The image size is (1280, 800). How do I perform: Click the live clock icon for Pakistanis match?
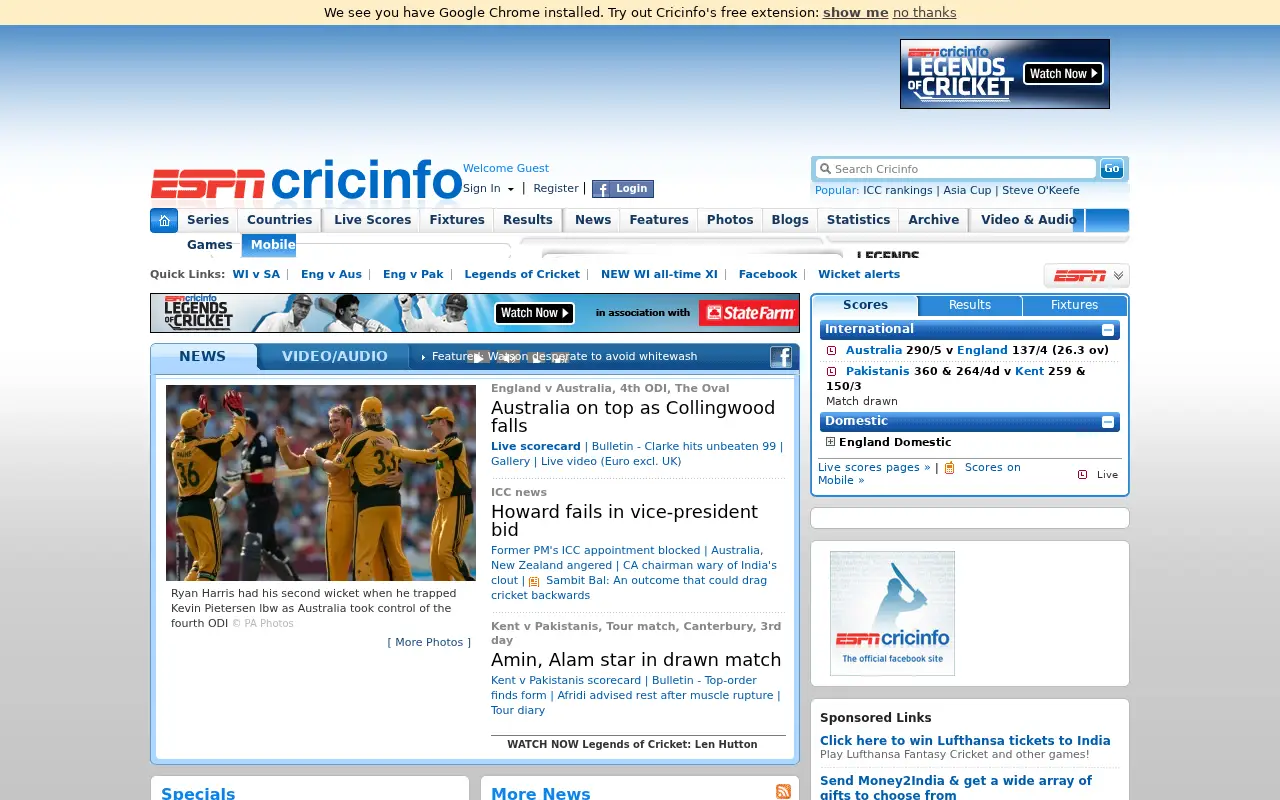831,371
